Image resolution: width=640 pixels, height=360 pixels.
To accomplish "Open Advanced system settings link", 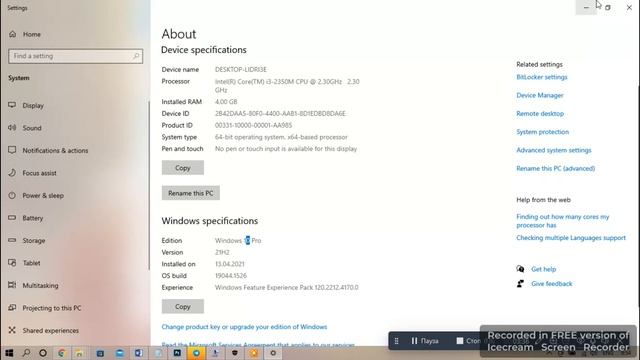I will 553,150.
